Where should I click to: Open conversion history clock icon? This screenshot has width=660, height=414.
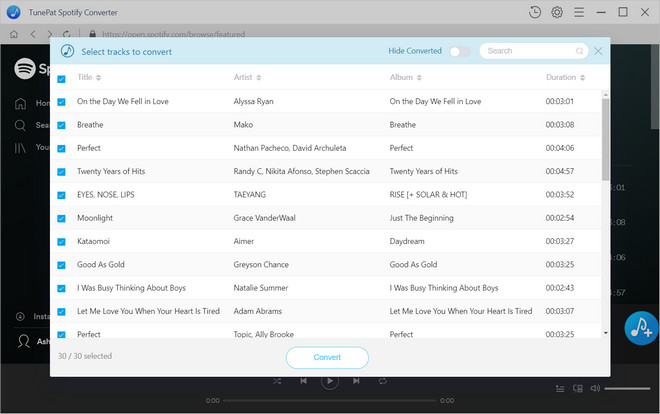click(x=535, y=12)
